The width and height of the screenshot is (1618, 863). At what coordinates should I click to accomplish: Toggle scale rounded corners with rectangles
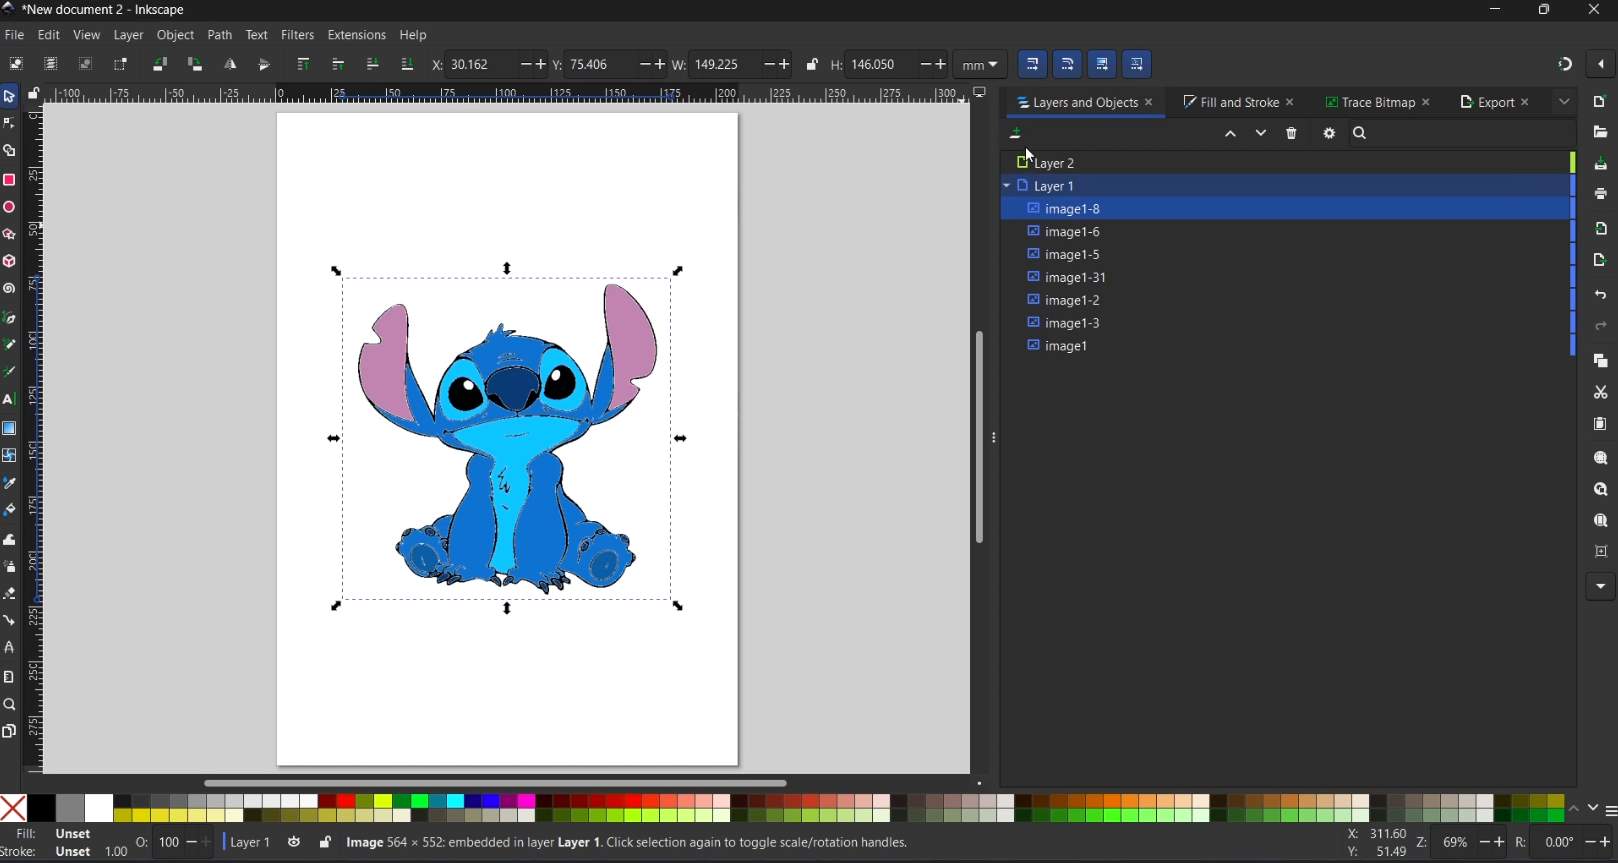point(1068,65)
